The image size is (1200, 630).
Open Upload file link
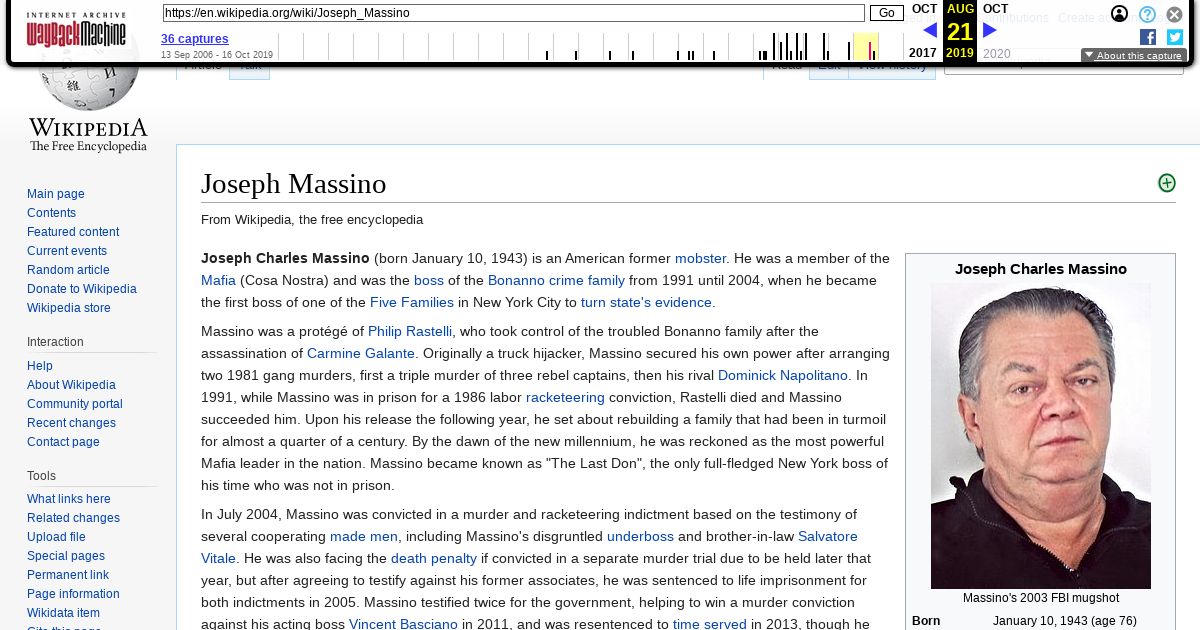[56, 537]
